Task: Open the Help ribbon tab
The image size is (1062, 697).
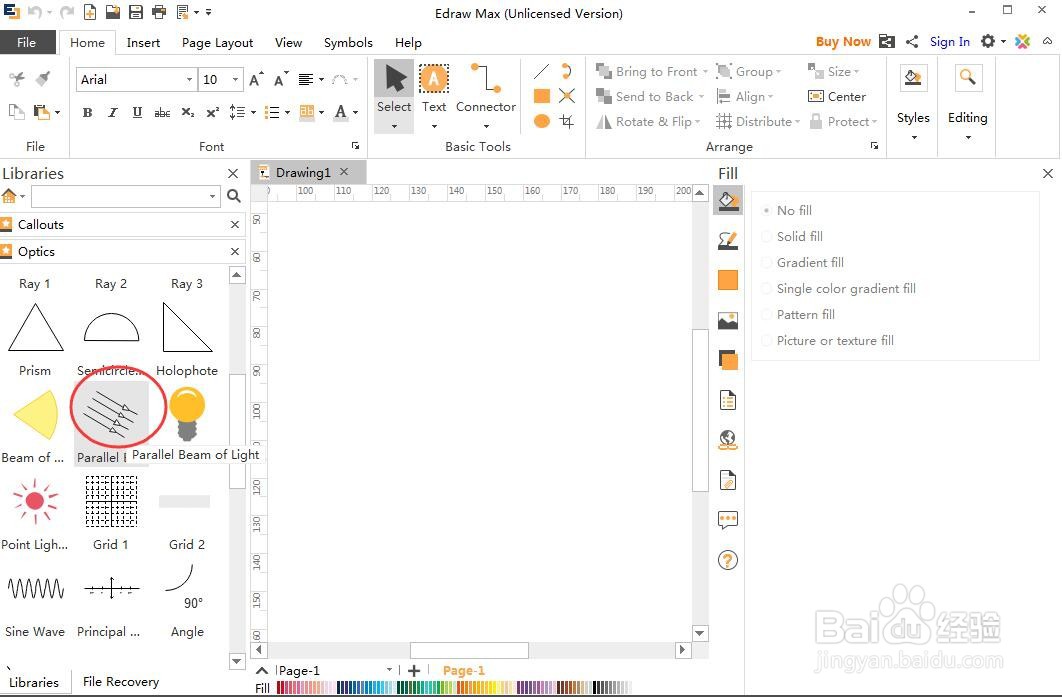Action: (408, 43)
